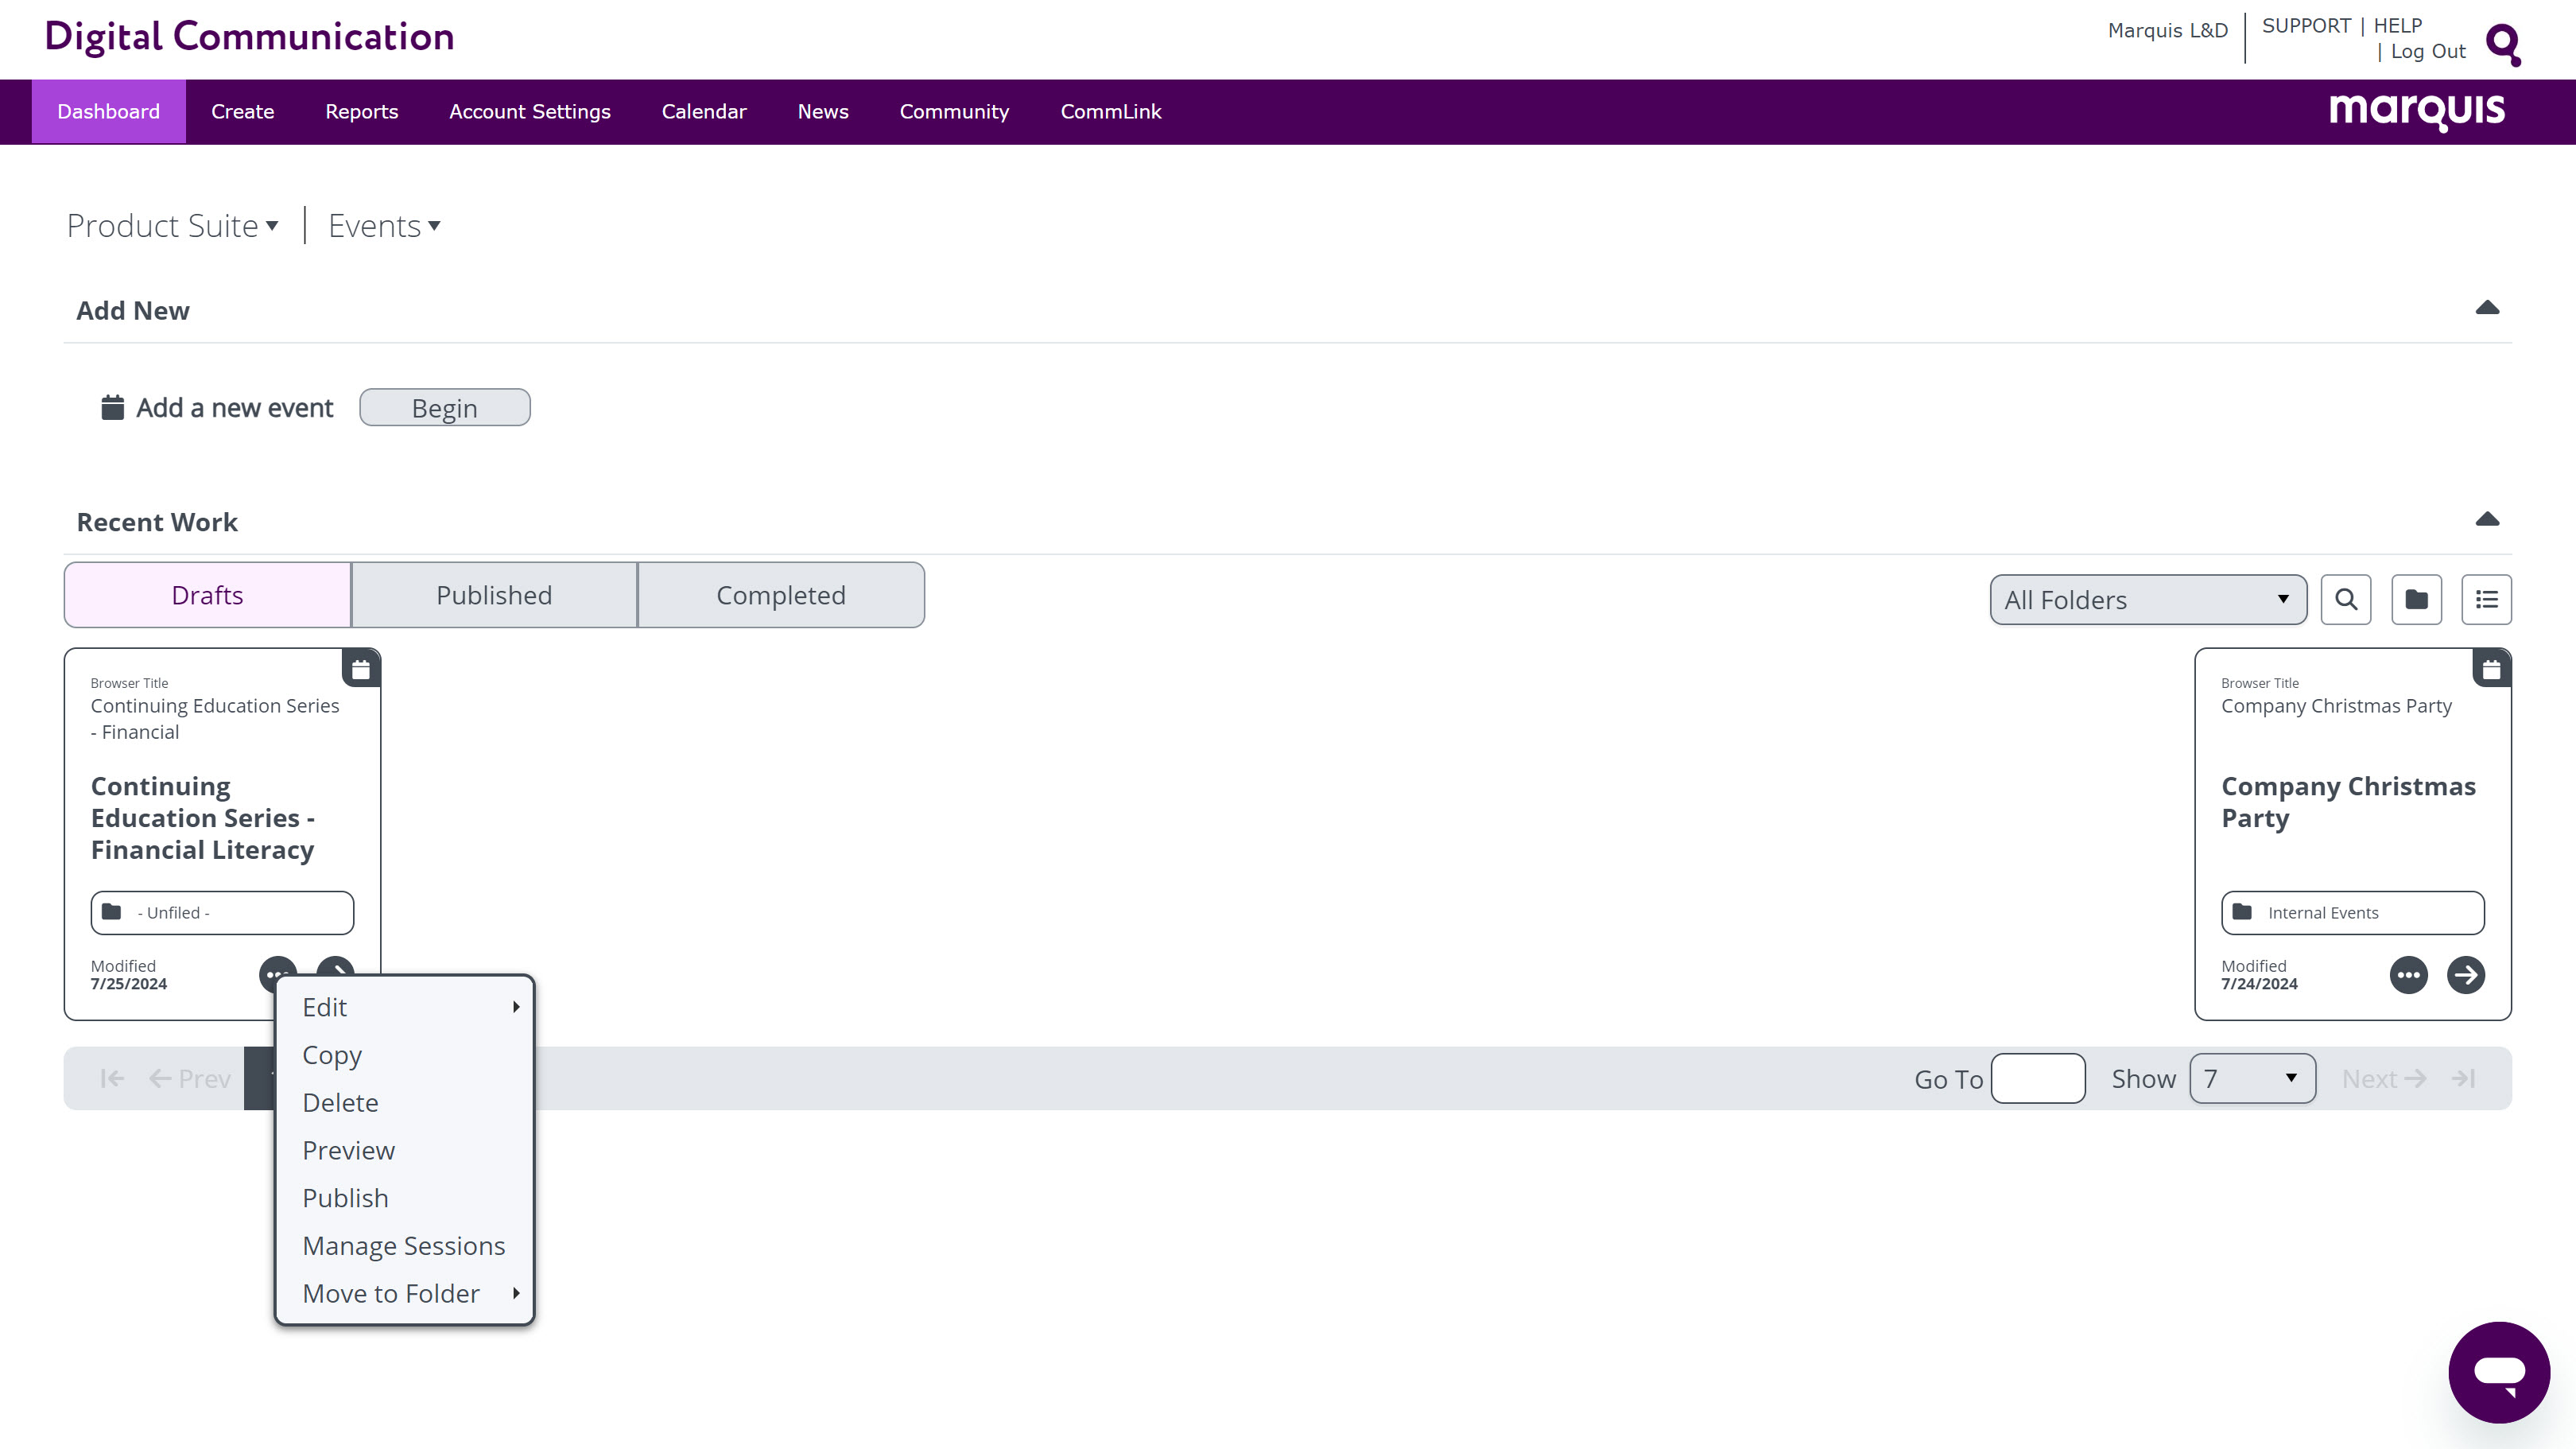Collapse the Add New section
This screenshot has height=1449, width=2576.
2487,308
